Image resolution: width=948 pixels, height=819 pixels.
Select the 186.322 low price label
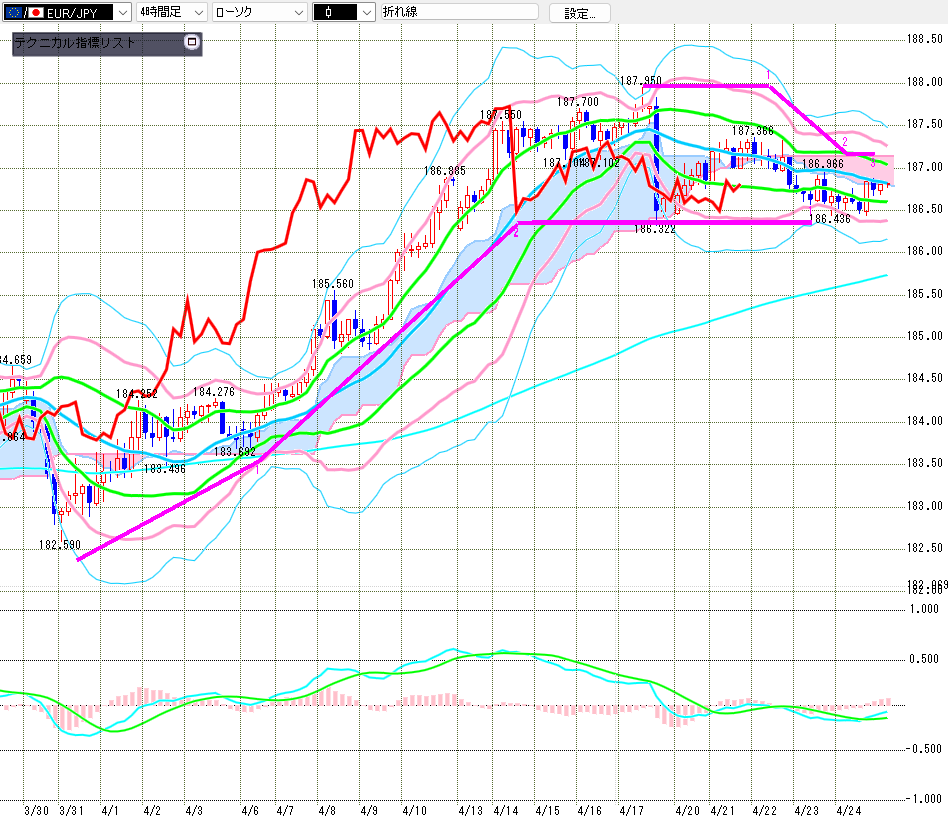pyautogui.click(x=655, y=229)
